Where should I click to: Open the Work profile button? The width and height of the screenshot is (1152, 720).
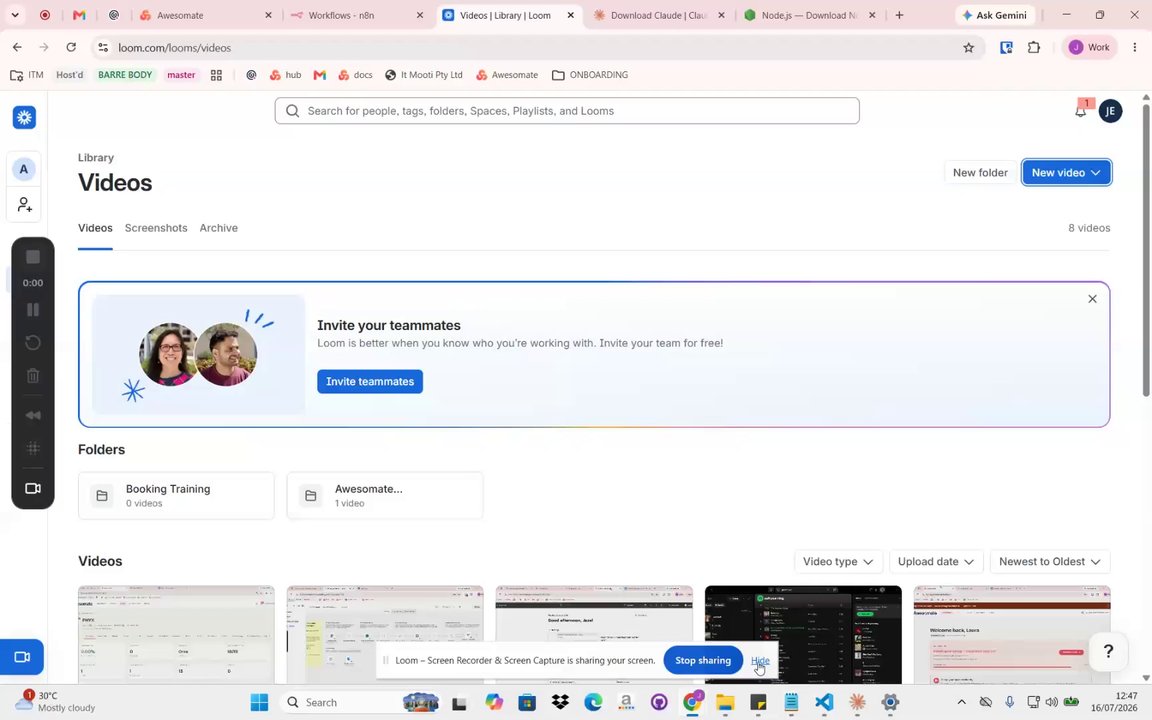(x=1090, y=47)
